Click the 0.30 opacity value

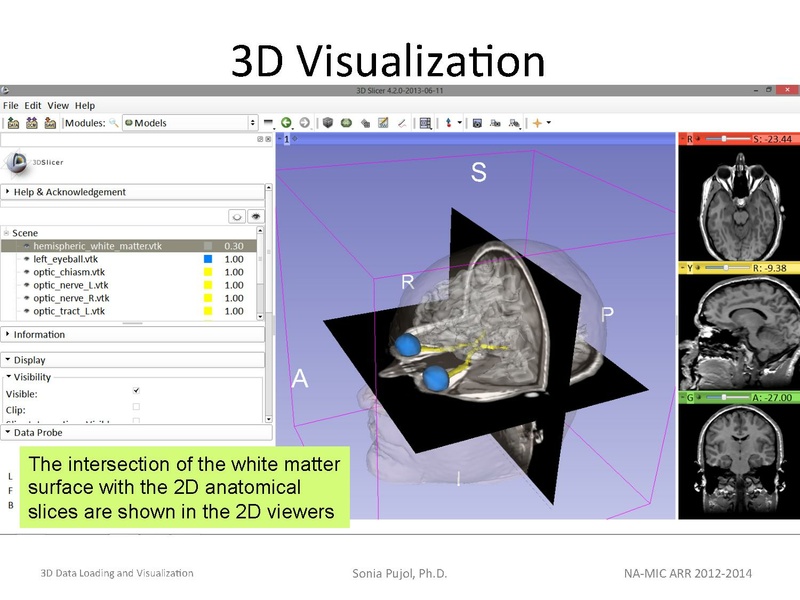(x=234, y=246)
